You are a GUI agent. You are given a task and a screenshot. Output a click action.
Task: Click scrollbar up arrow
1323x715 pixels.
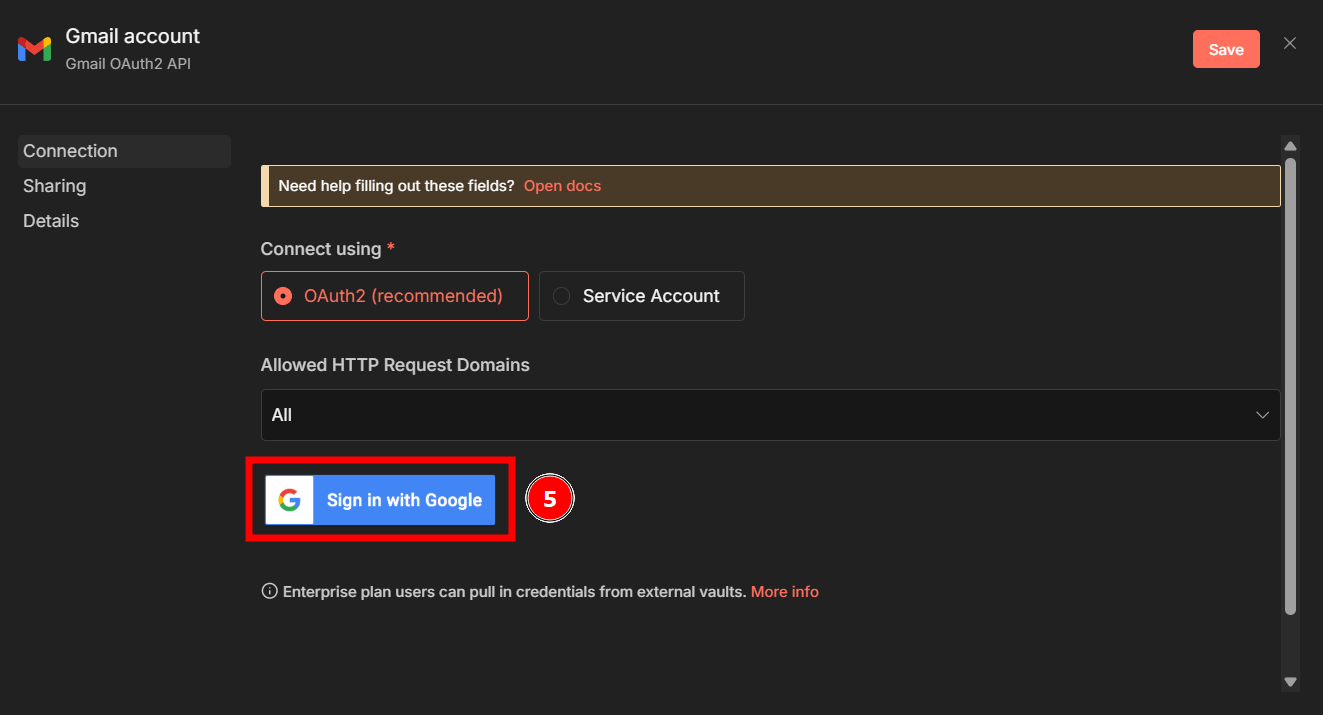(1290, 144)
